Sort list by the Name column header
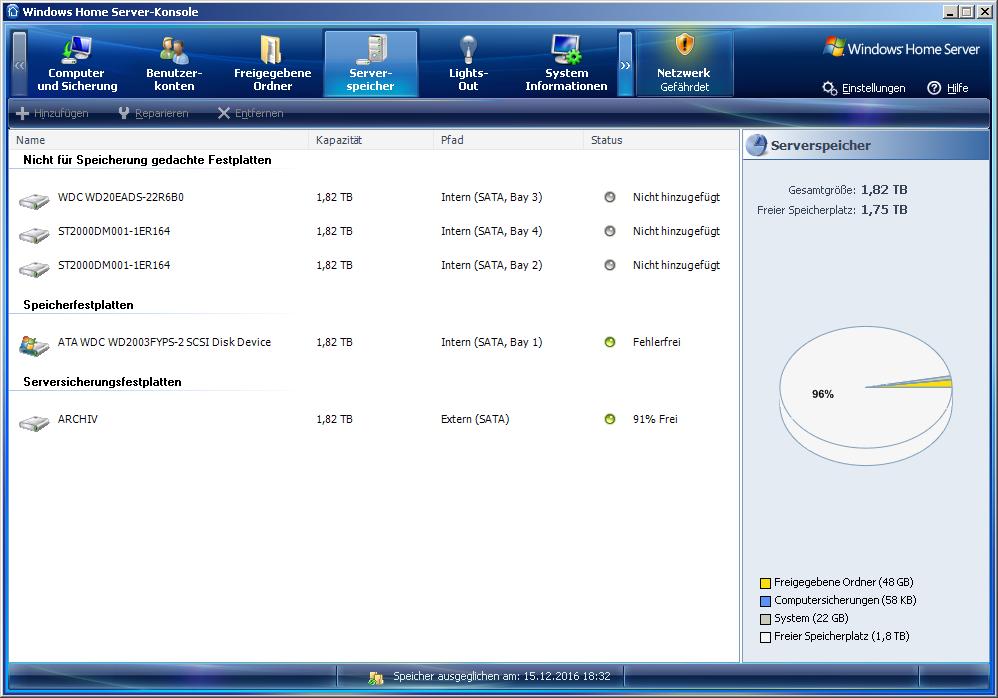The image size is (998, 698). (158, 140)
